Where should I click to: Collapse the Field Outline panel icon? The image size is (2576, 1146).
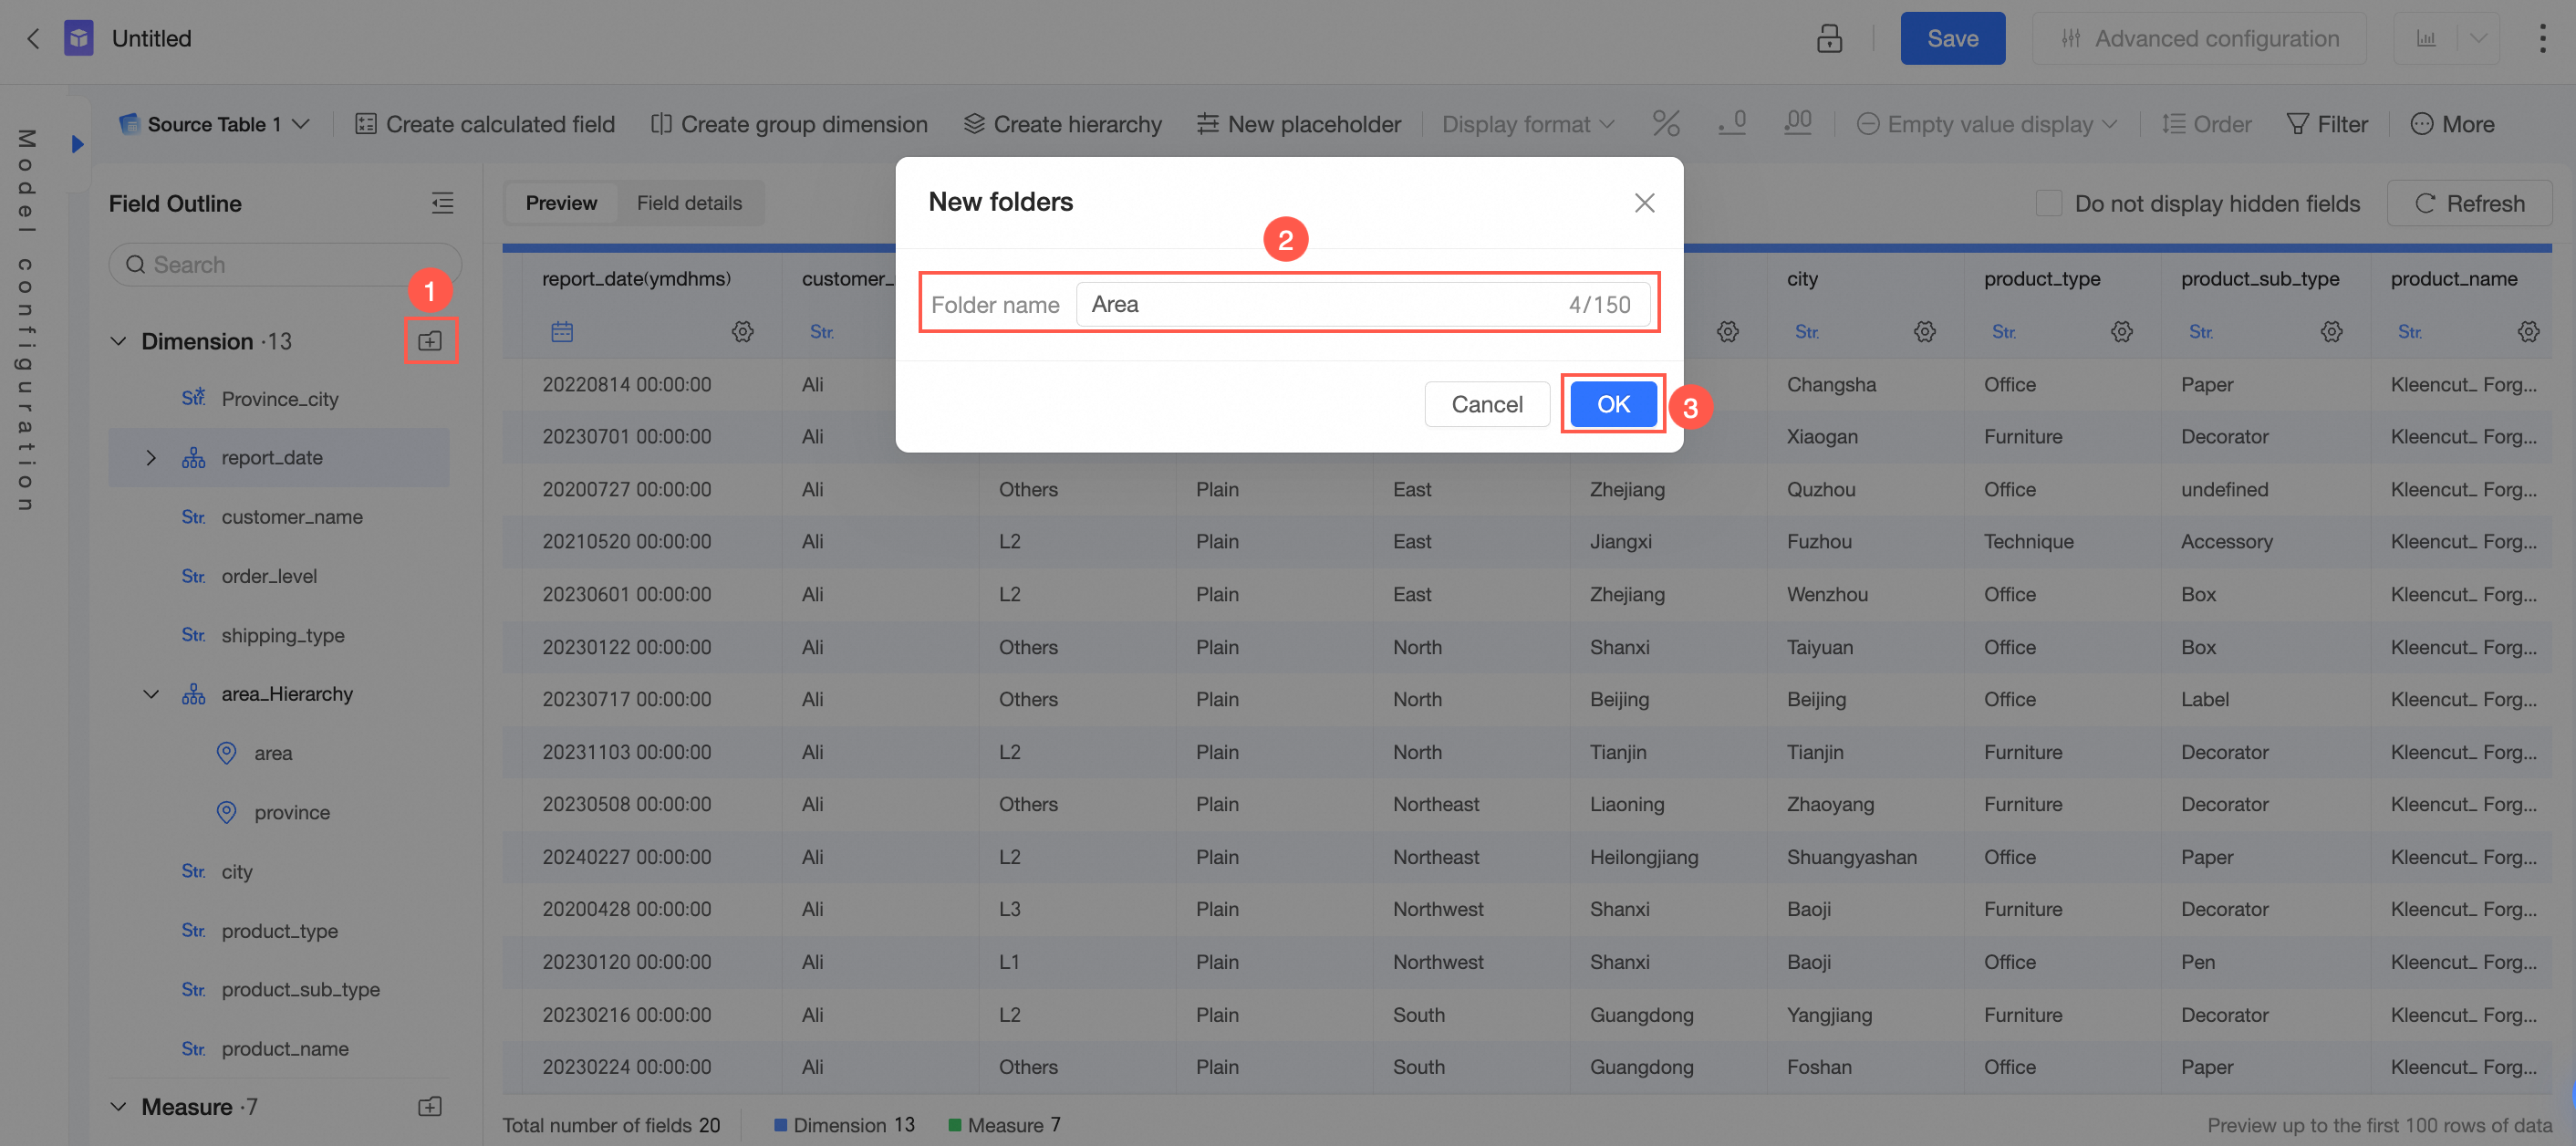point(442,203)
